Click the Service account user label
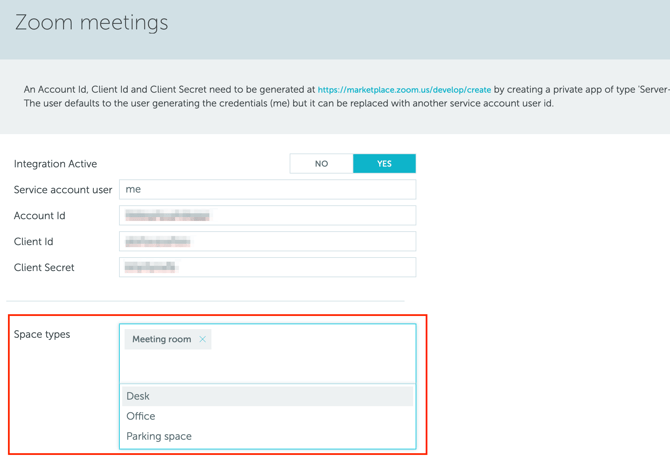This screenshot has width=670, height=457. coord(63,190)
